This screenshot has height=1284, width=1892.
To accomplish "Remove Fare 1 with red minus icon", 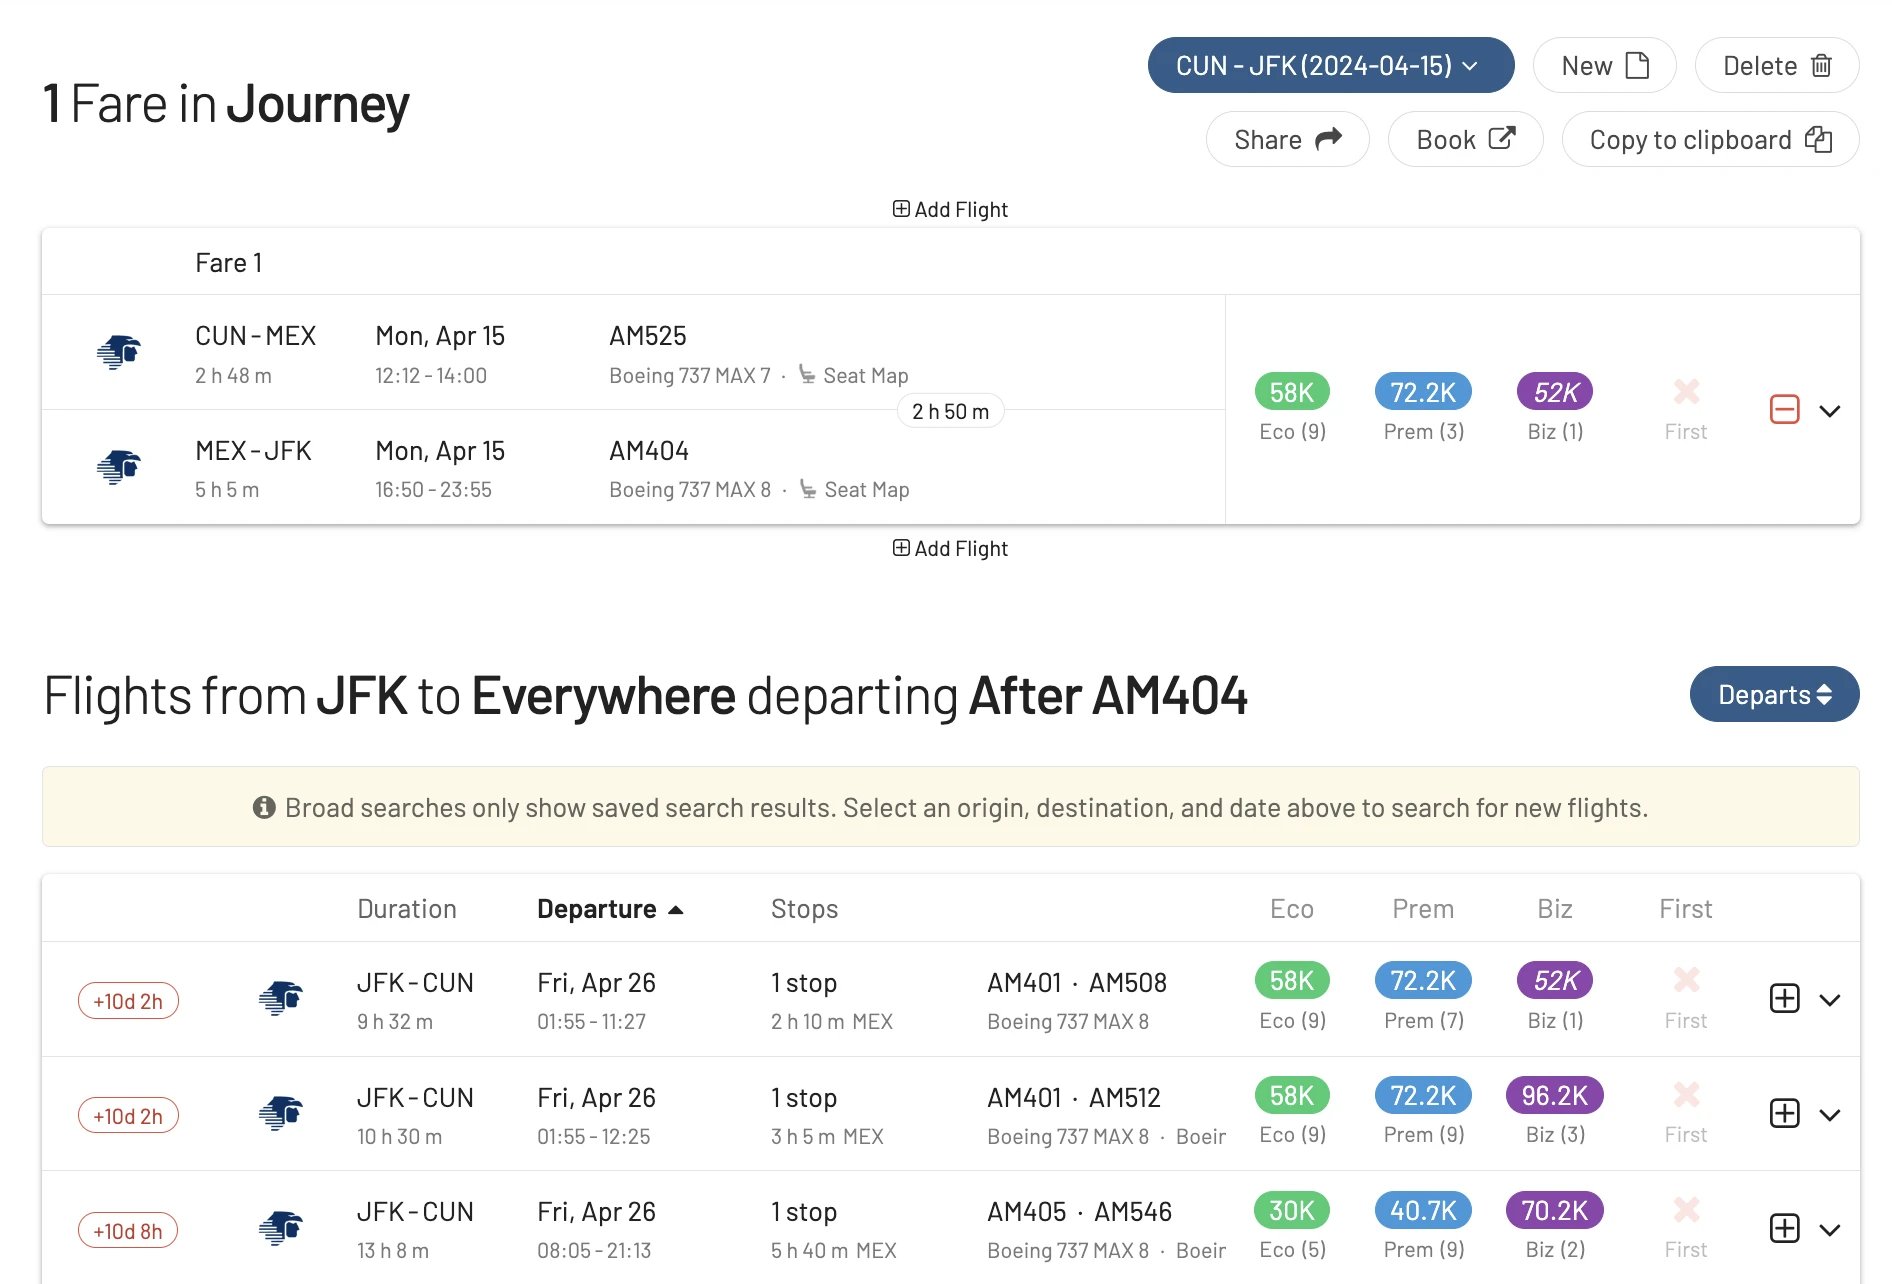I will point(1785,410).
